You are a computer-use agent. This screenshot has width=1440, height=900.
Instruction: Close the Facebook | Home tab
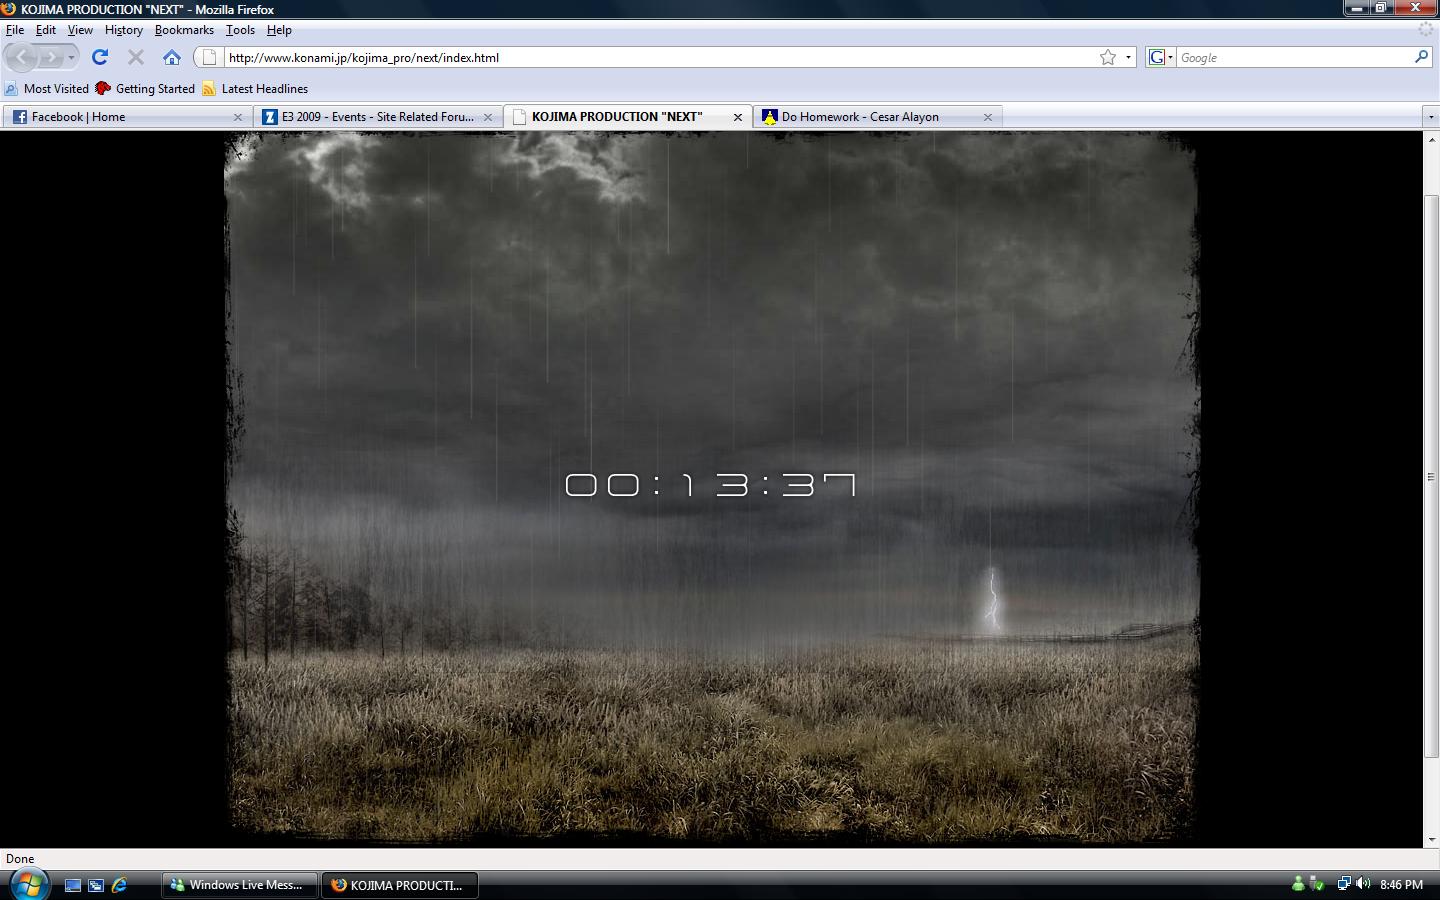click(x=238, y=117)
